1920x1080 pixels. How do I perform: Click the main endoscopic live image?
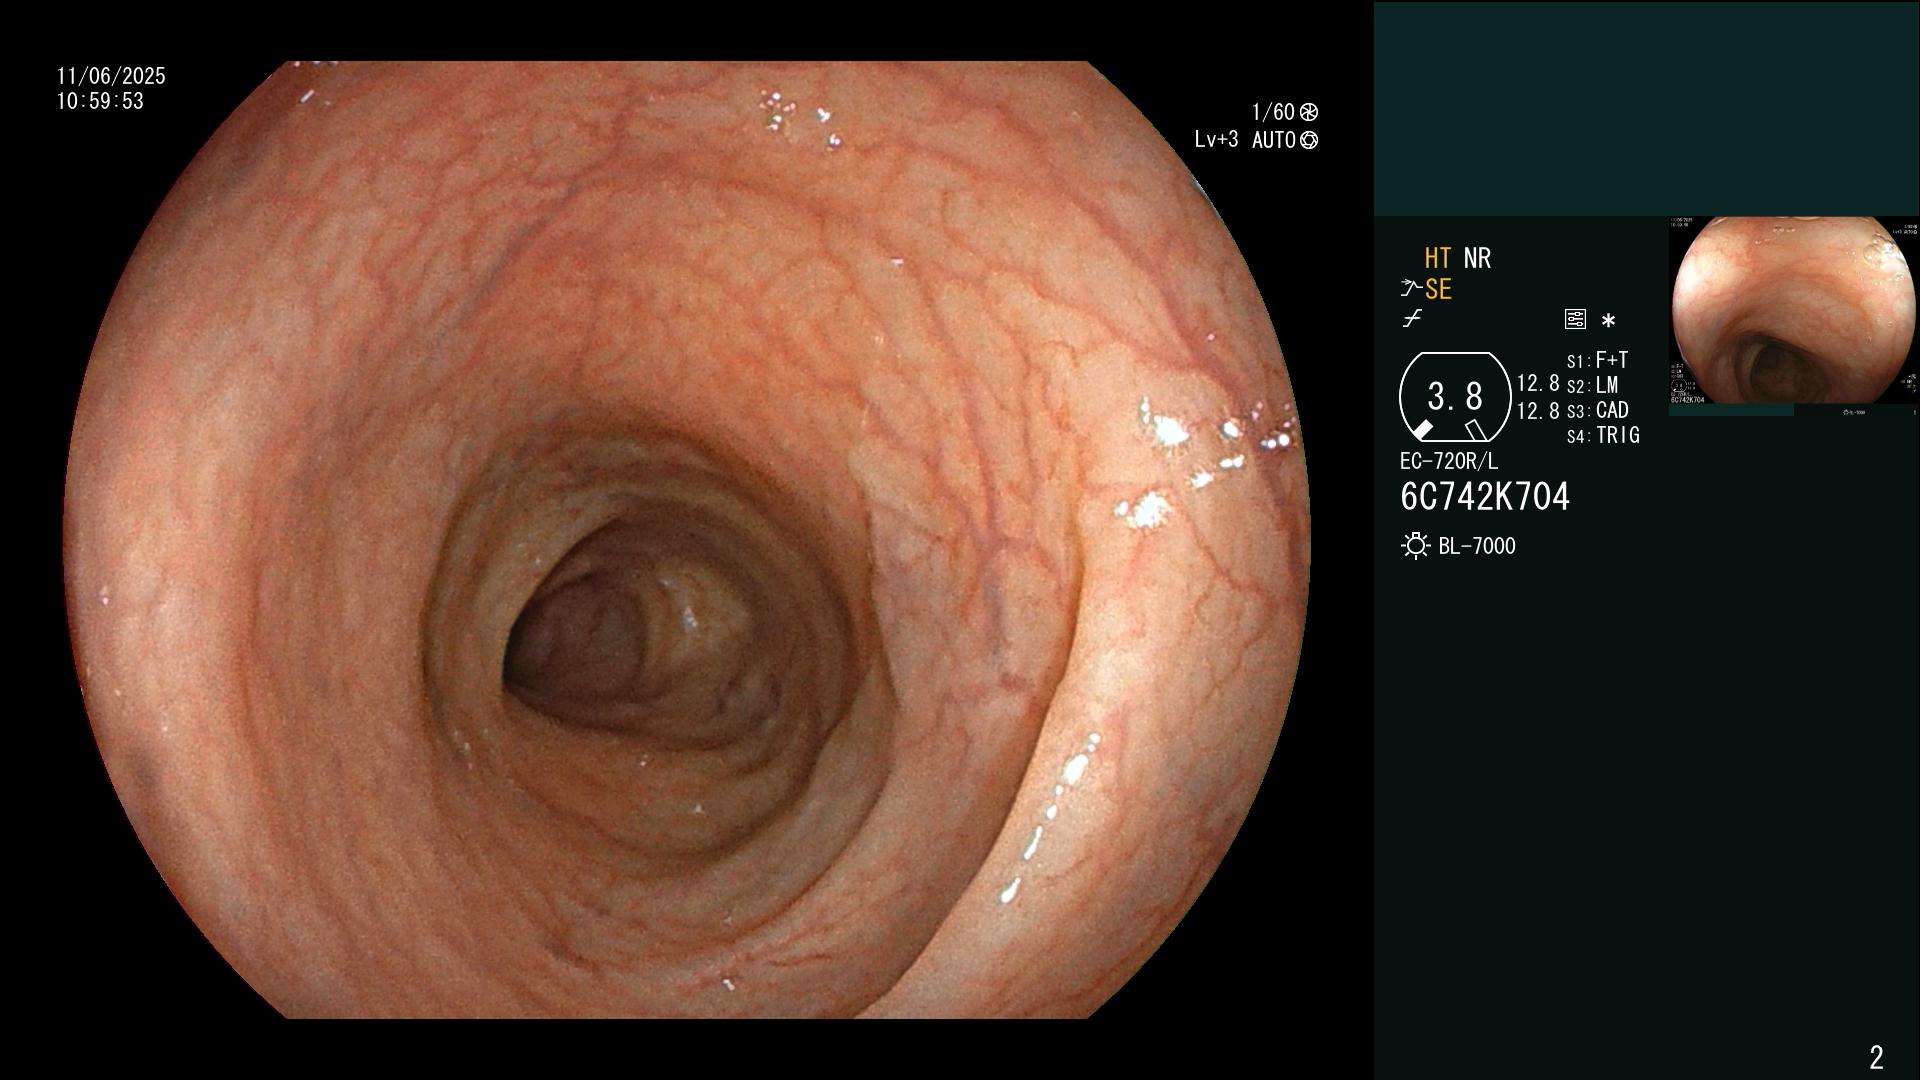click(x=687, y=540)
